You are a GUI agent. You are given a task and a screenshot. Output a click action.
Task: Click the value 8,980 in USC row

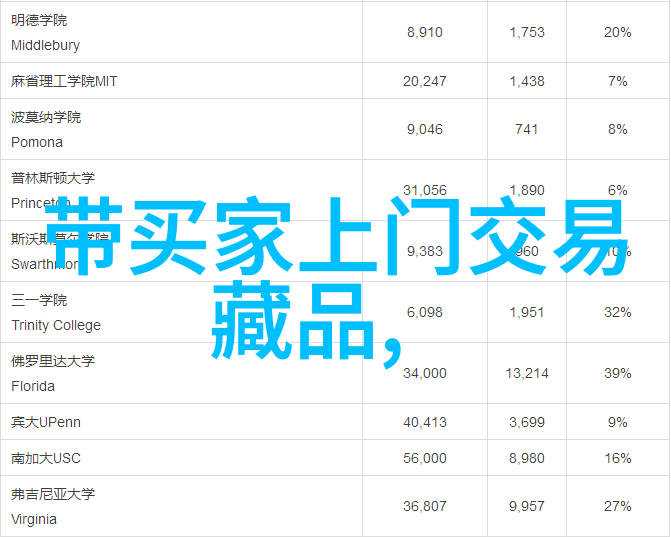pos(527,458)
